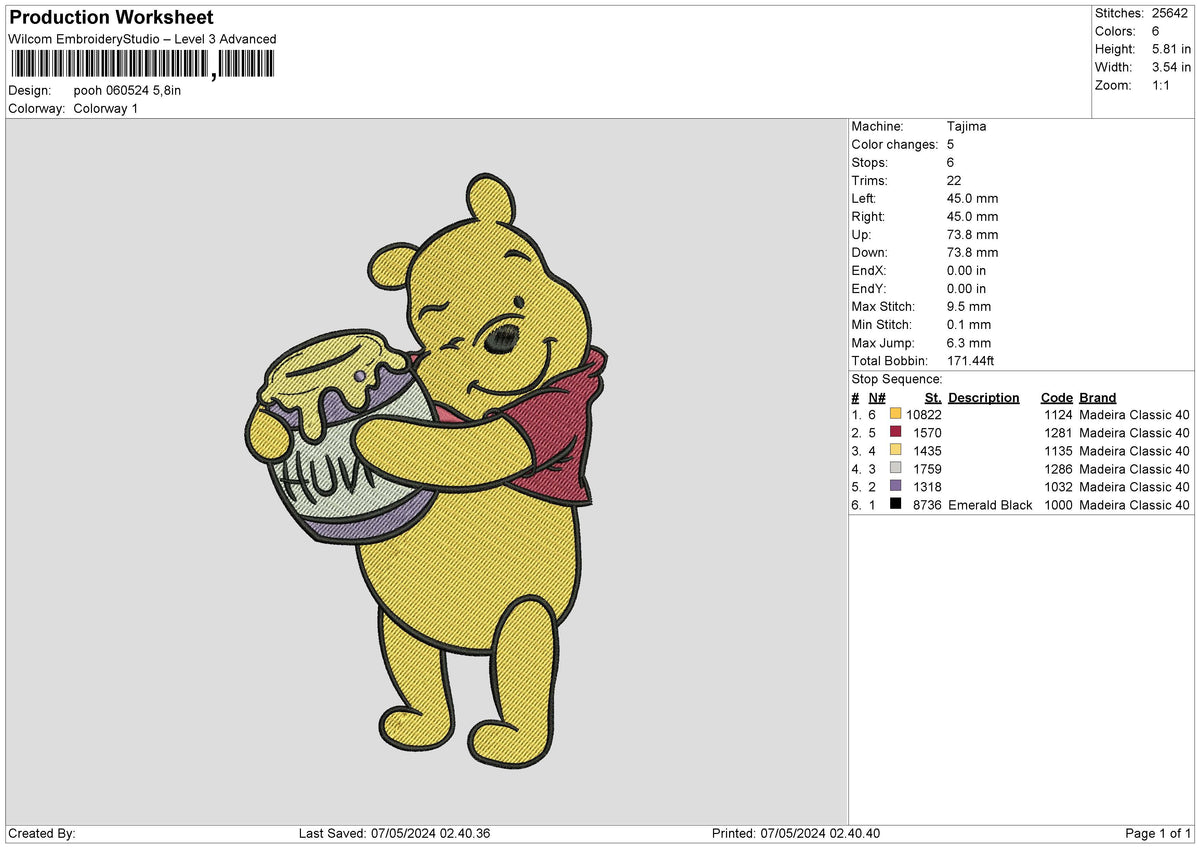Viewport: 1200px width, 848px height.
Task: Click thread code 1000
Action: [1058, 505]
